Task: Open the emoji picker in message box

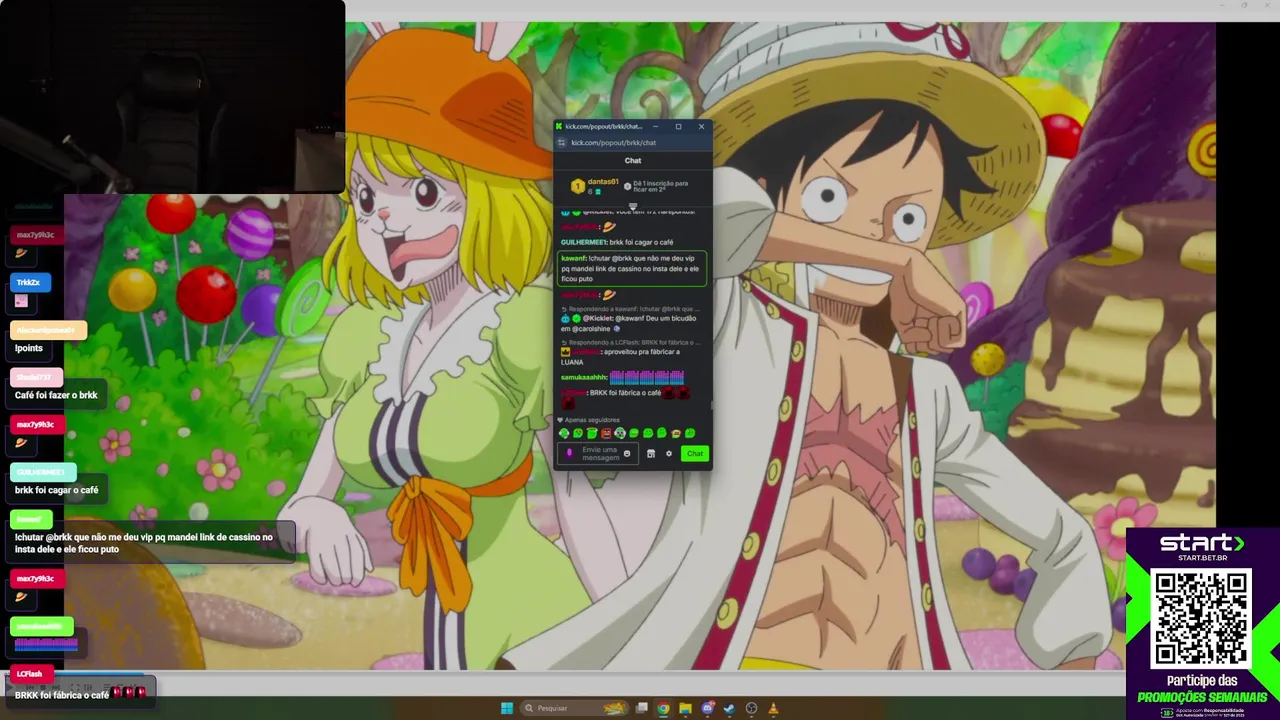Action: 627,454
